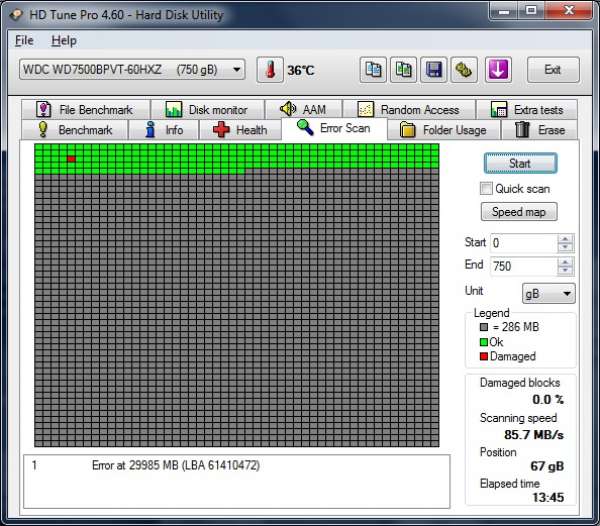Screen dimensions: 600x526
Task: Open the Help menu
Action: 64,41
